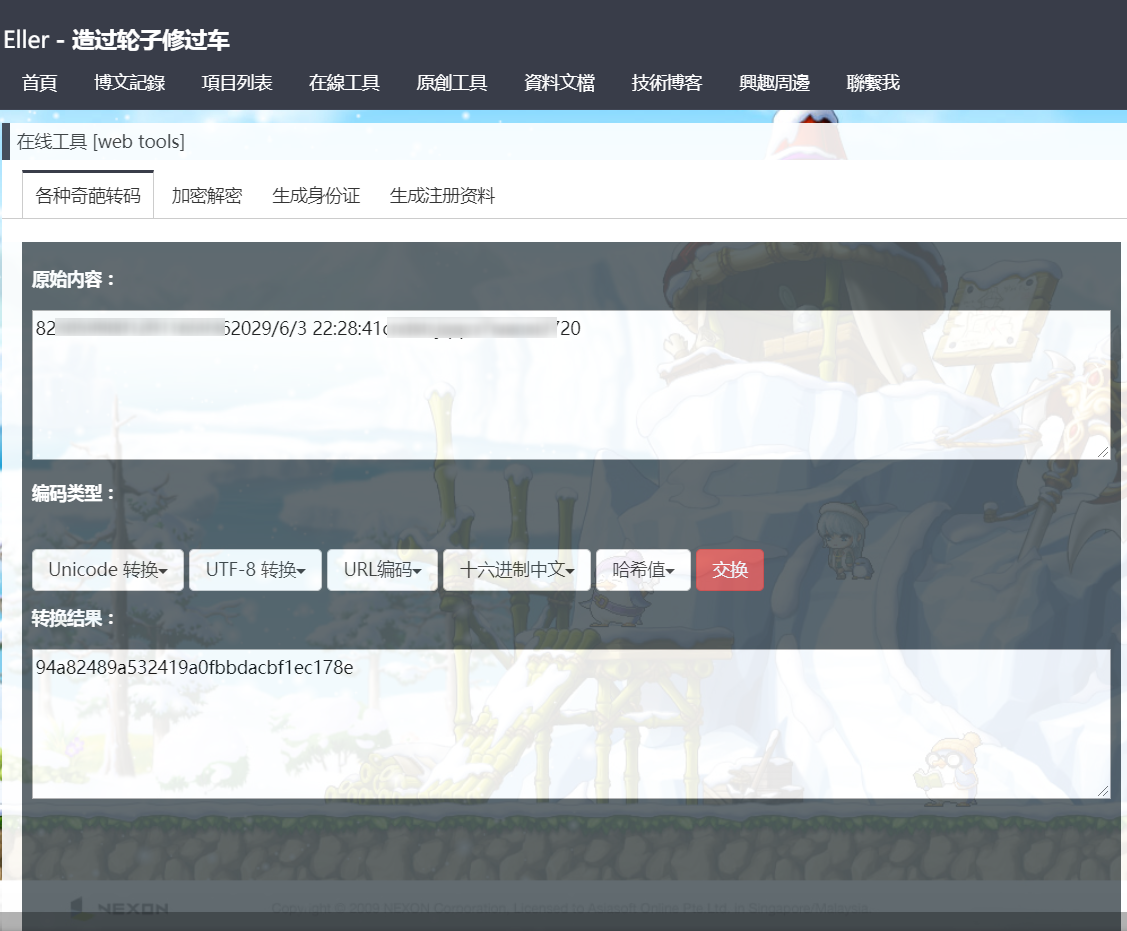
Task: Visit the 資料文檔 navigation item
Action: (x=559, y=83)
